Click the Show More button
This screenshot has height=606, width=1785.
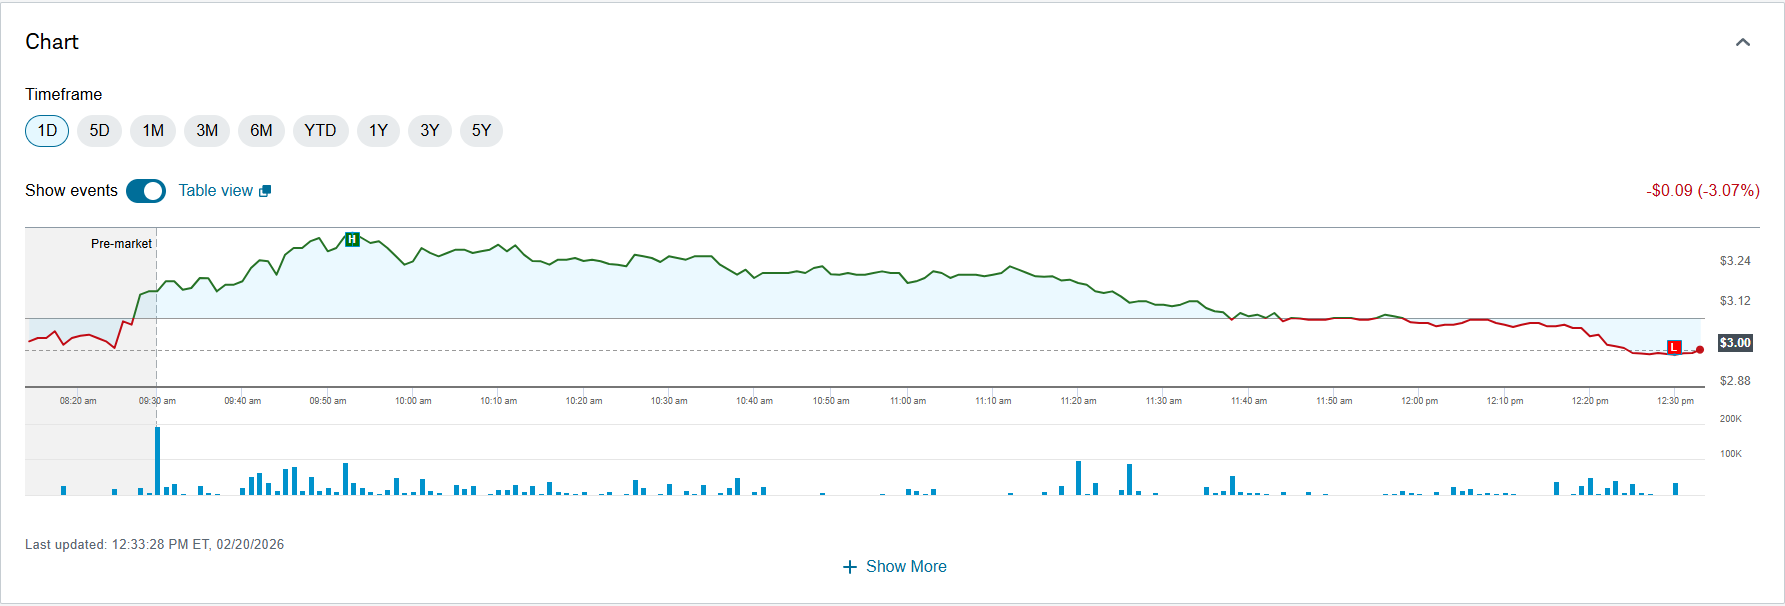[x=894, y=567]
